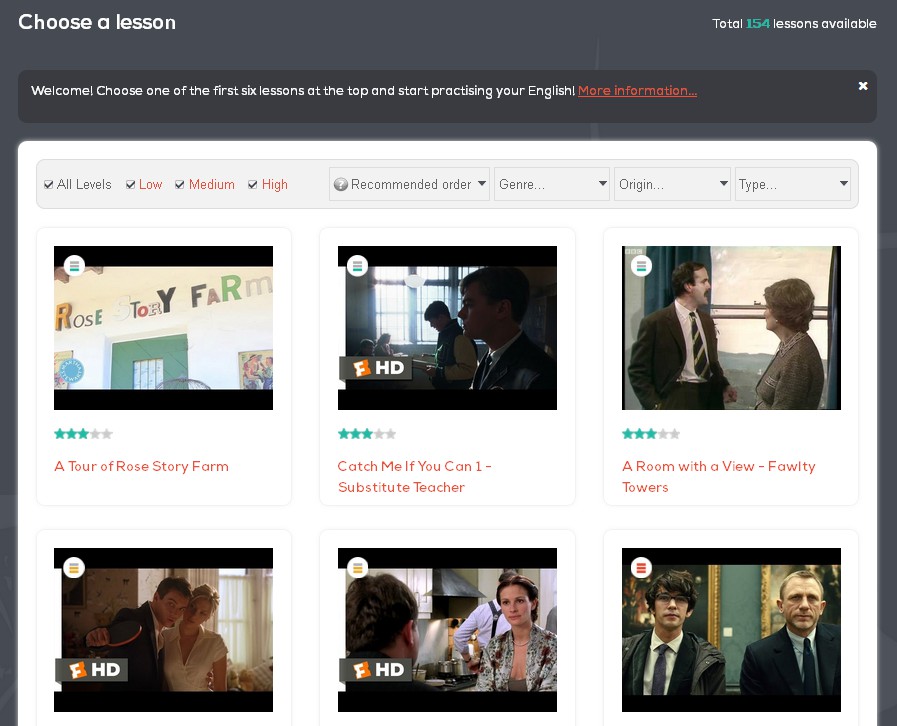Image resolution: width=897 pixels, height=726 pixels.
Task: Open the More information link
Action: pos(637,91)
